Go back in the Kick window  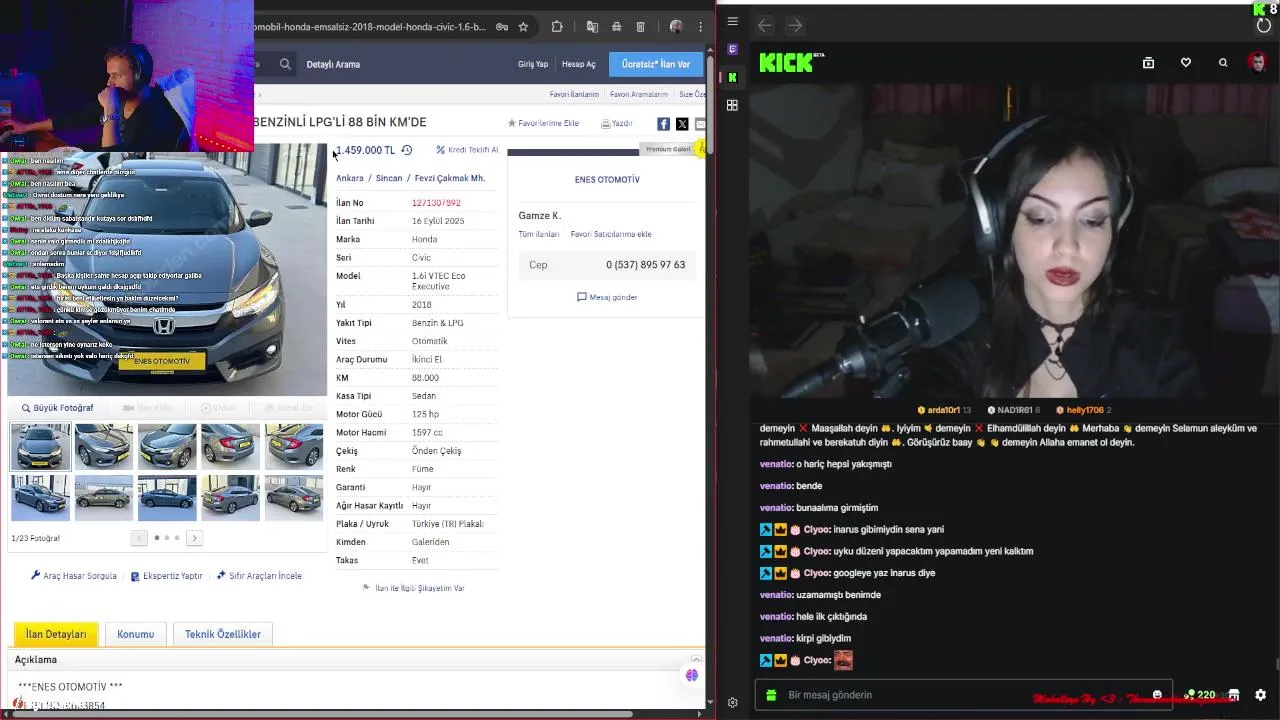point(765,25)
